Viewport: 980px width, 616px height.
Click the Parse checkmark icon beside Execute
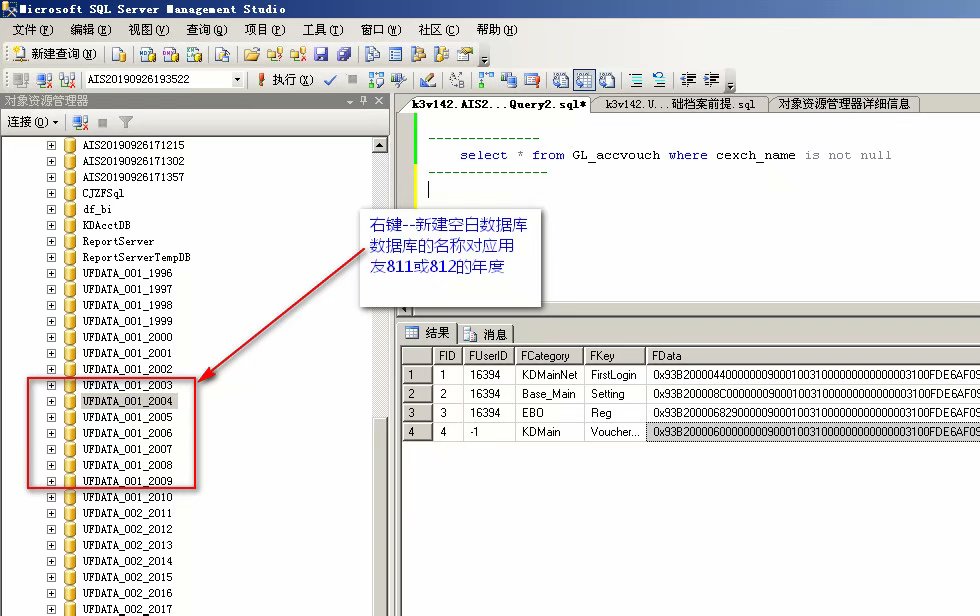click(x=330, y=80)
